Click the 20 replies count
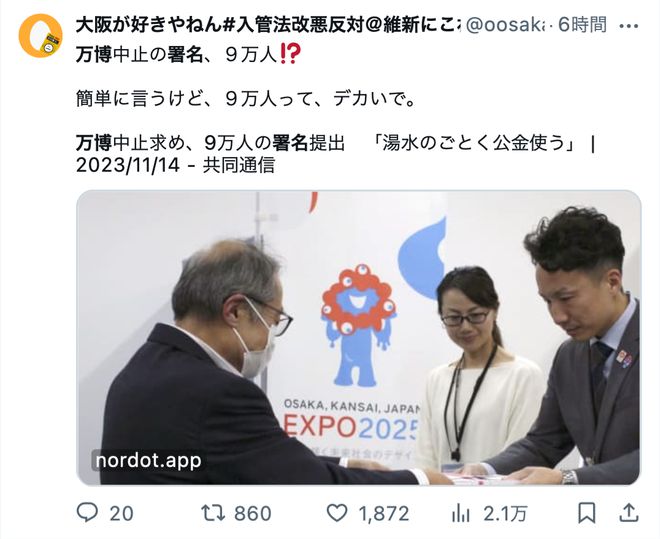Image resolution: width=660 pixels, height=539 pixels. [x=121, y=514]
